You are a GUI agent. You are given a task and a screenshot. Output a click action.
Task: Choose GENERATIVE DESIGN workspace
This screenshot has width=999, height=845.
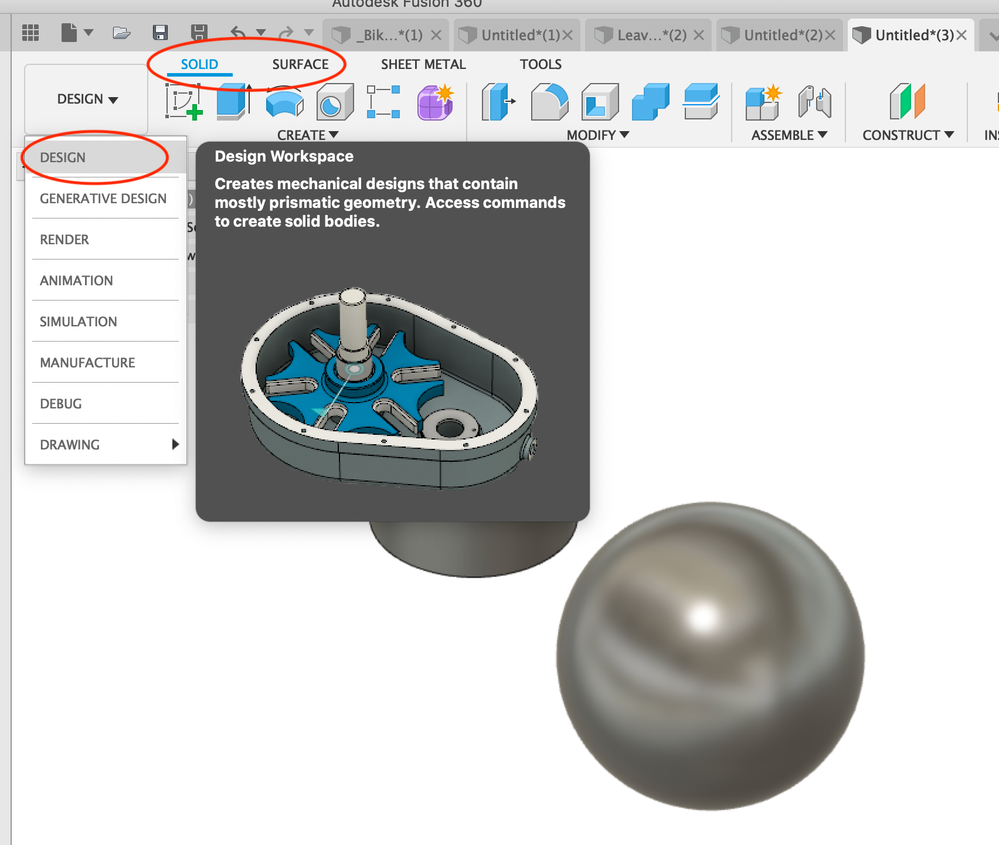(x=105, y=198)
